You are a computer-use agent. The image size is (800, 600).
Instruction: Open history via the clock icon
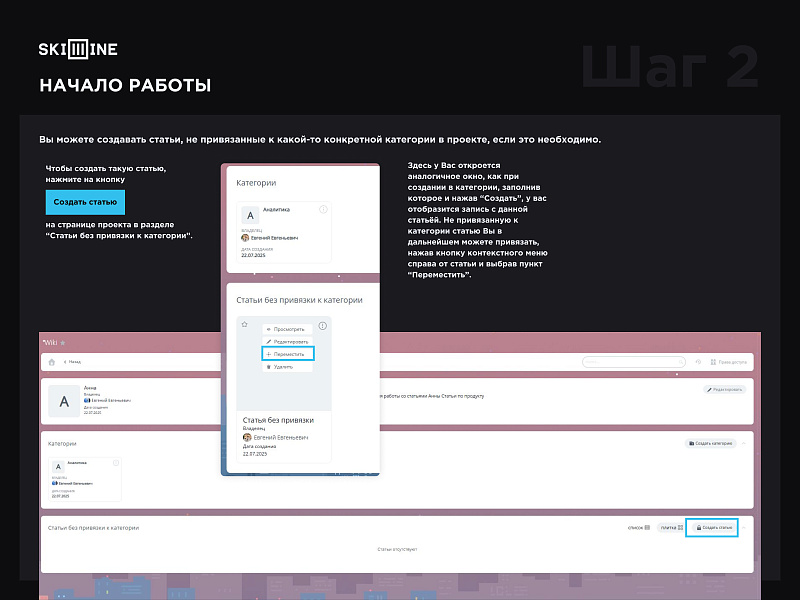[x=698, y=362]
